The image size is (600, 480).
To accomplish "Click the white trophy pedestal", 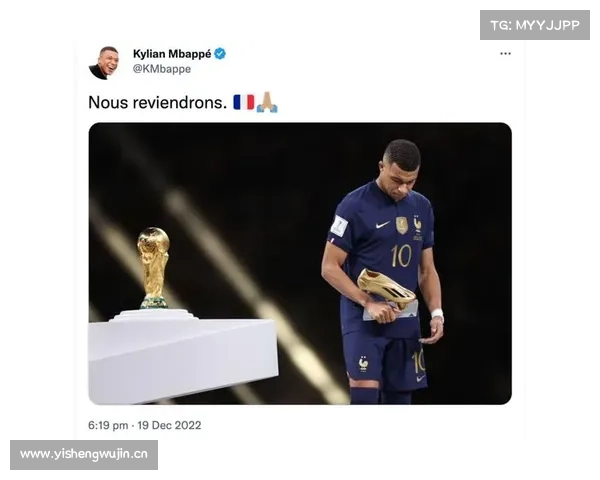I will pos(182,356).
